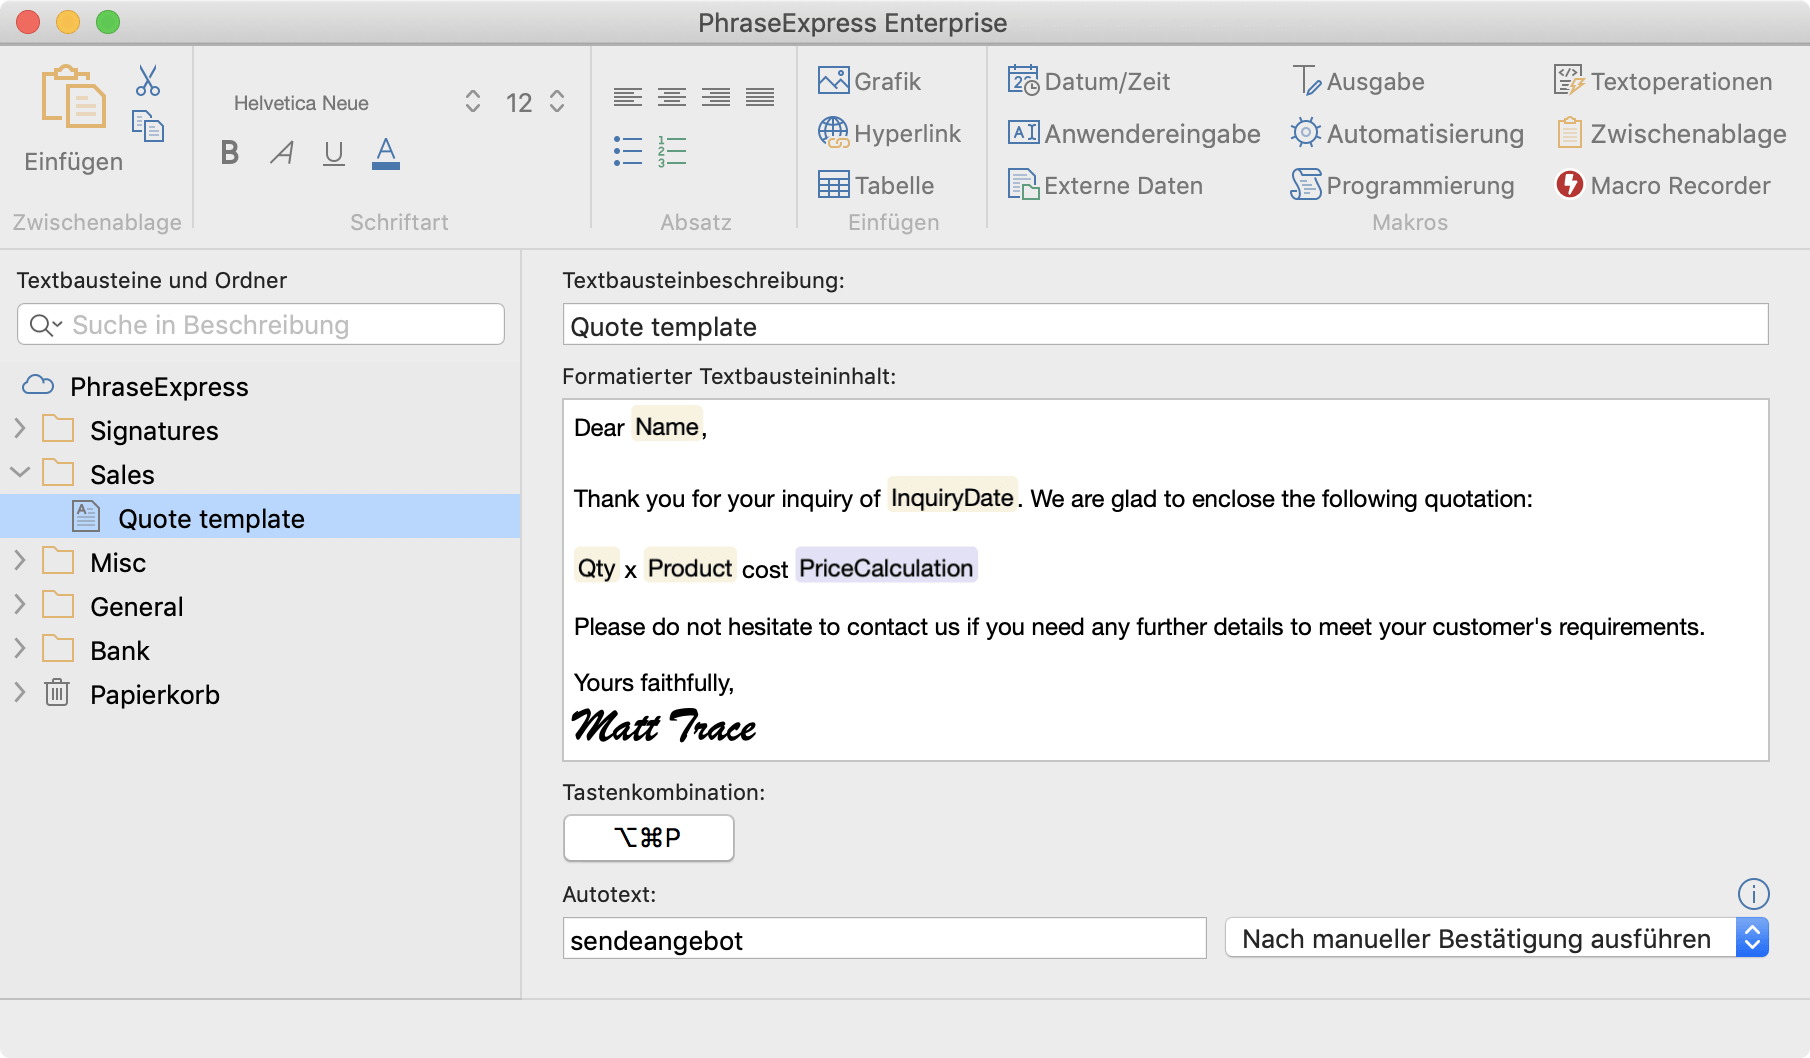The height and width of the screenshot is (1058, 1810).
Task: Expand the Signatures folder
Action: click(x=20, y=430)
